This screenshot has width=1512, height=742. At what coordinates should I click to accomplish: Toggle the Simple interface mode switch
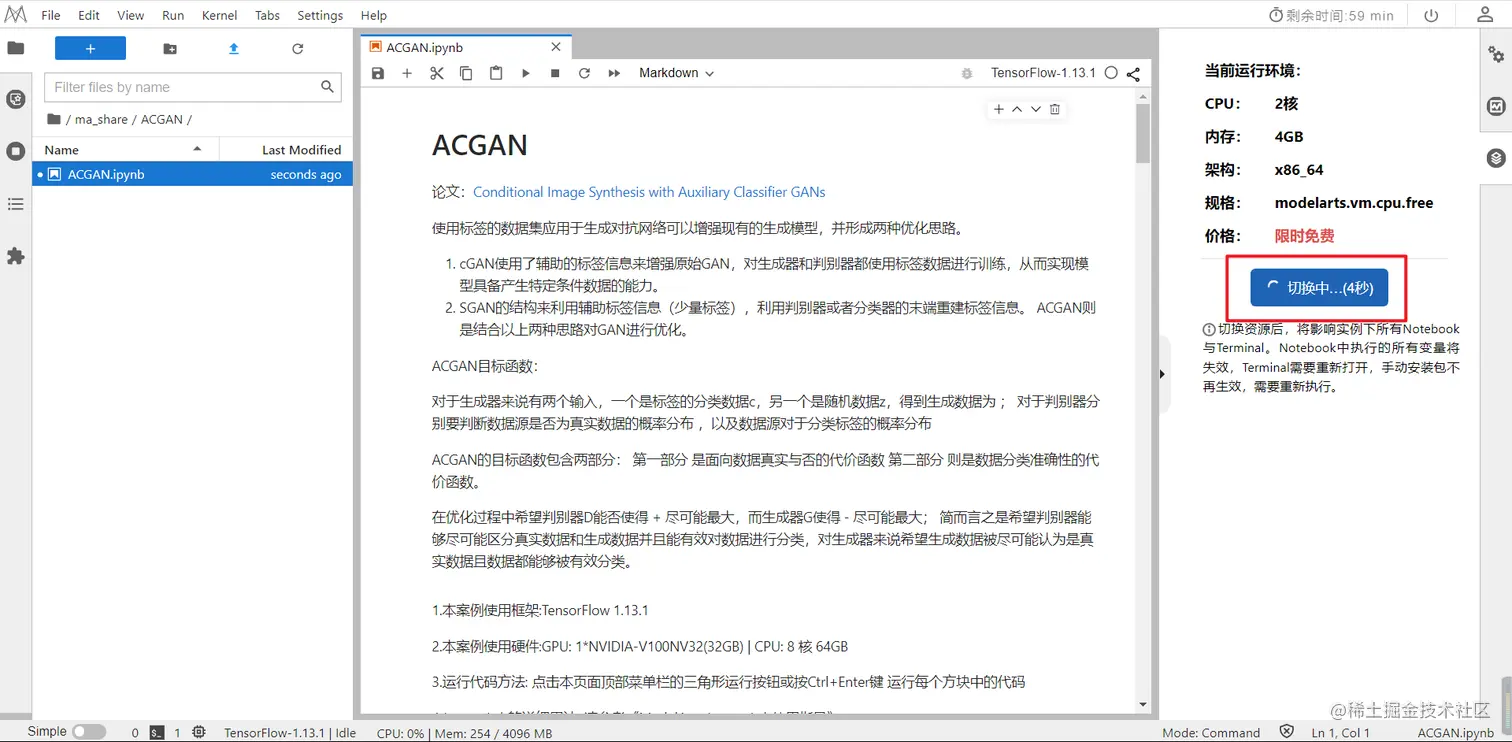coord(88,732)
